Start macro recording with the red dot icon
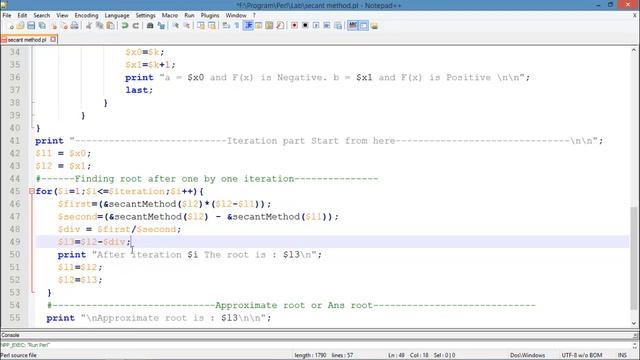This screenshot has width=640, height=360. coord(294,26)
